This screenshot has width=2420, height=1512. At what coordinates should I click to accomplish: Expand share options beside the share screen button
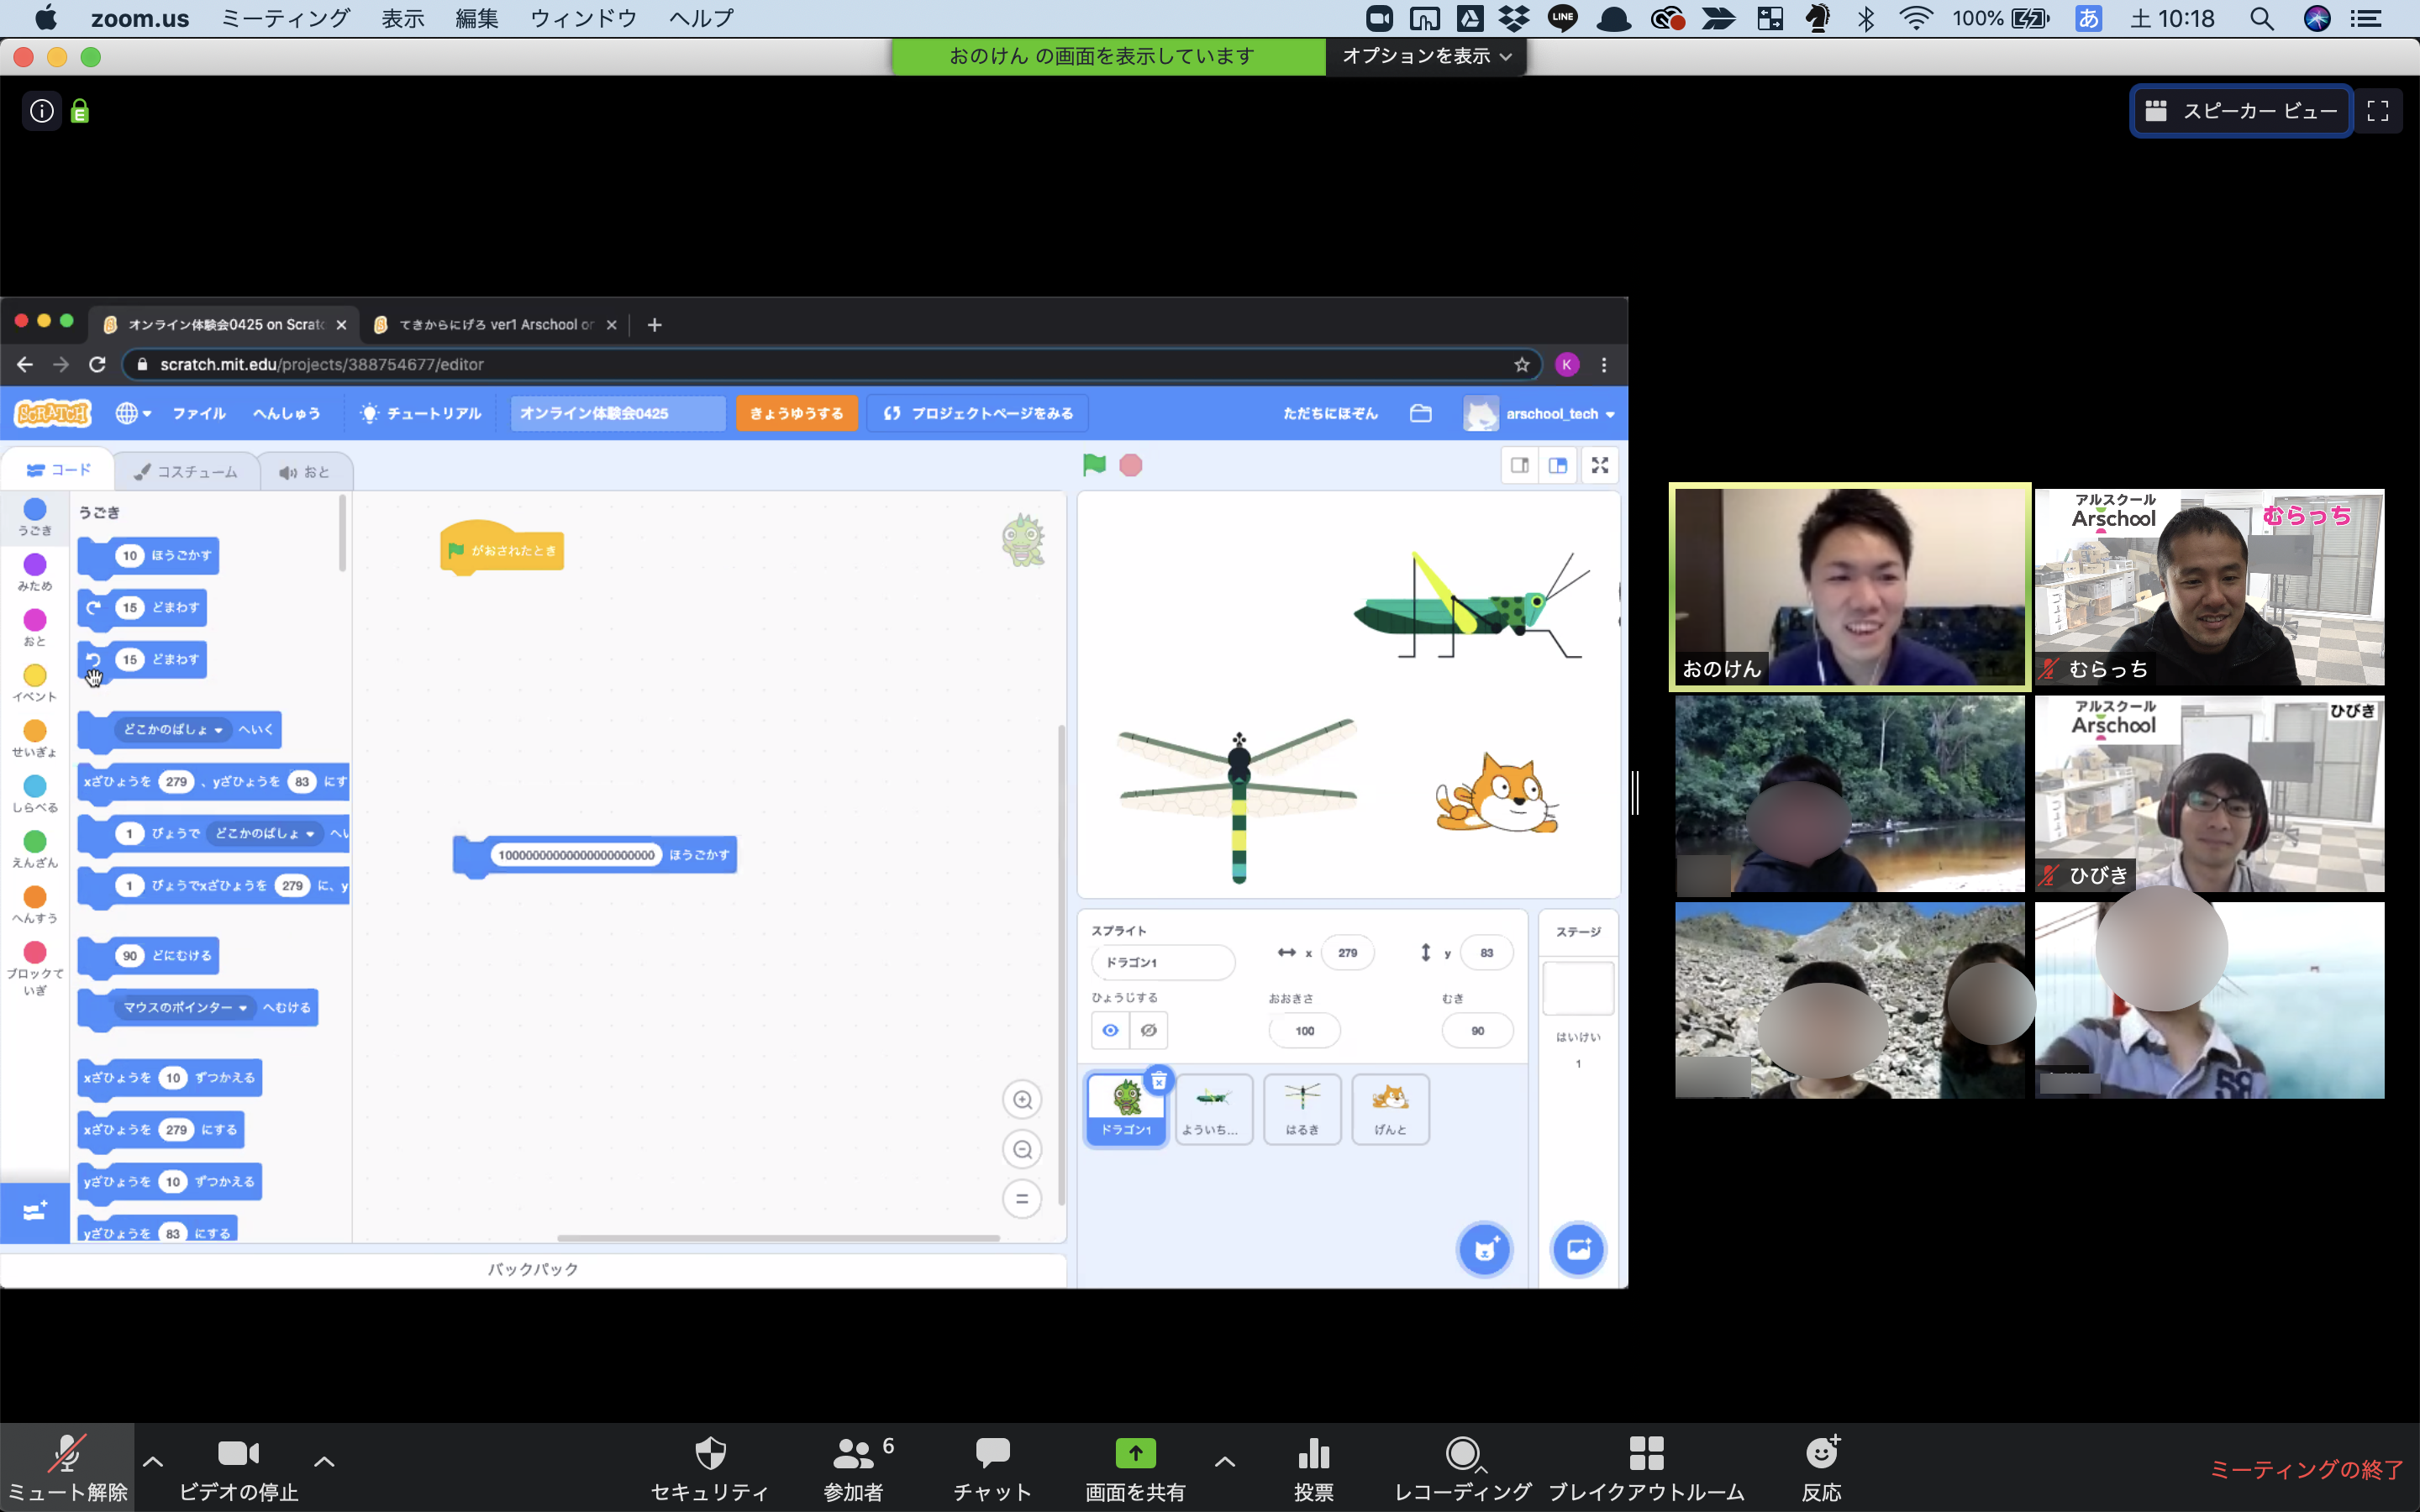[1225, 1461]
